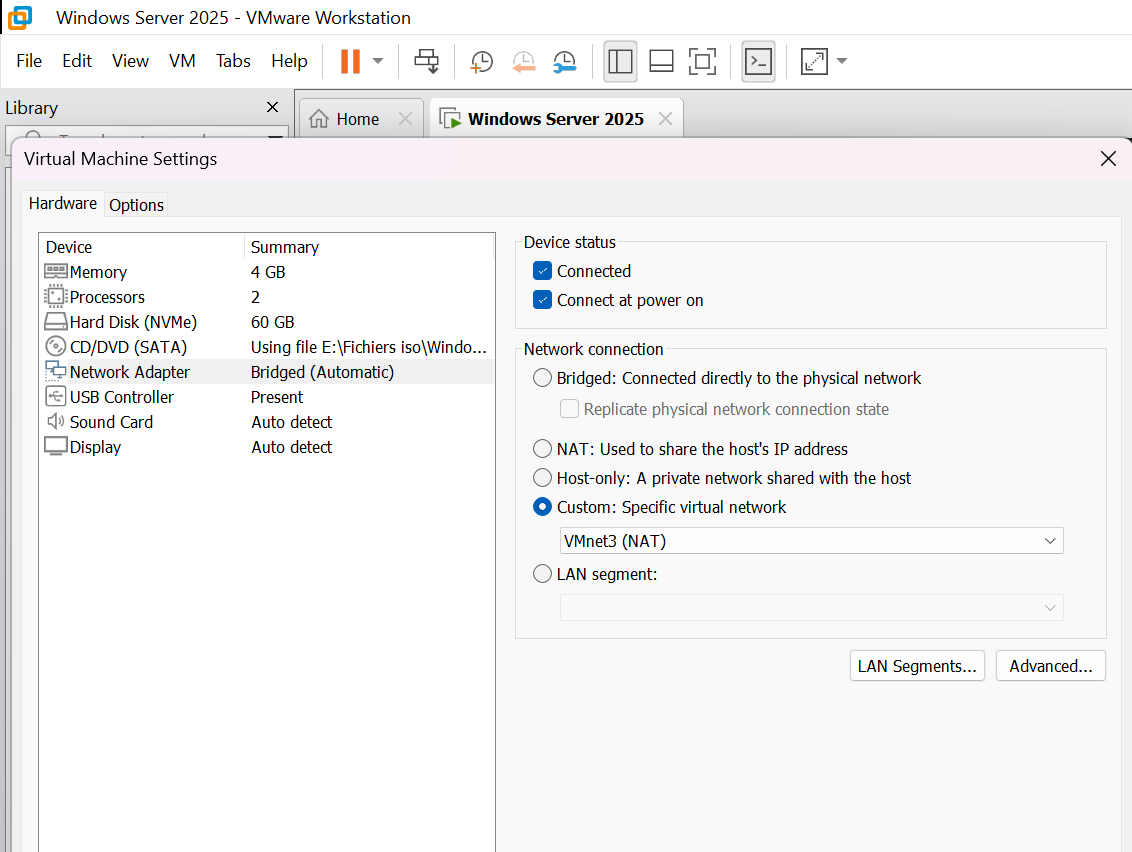Click the Device column header
The image size is (1132, 852).
(142, 247)
